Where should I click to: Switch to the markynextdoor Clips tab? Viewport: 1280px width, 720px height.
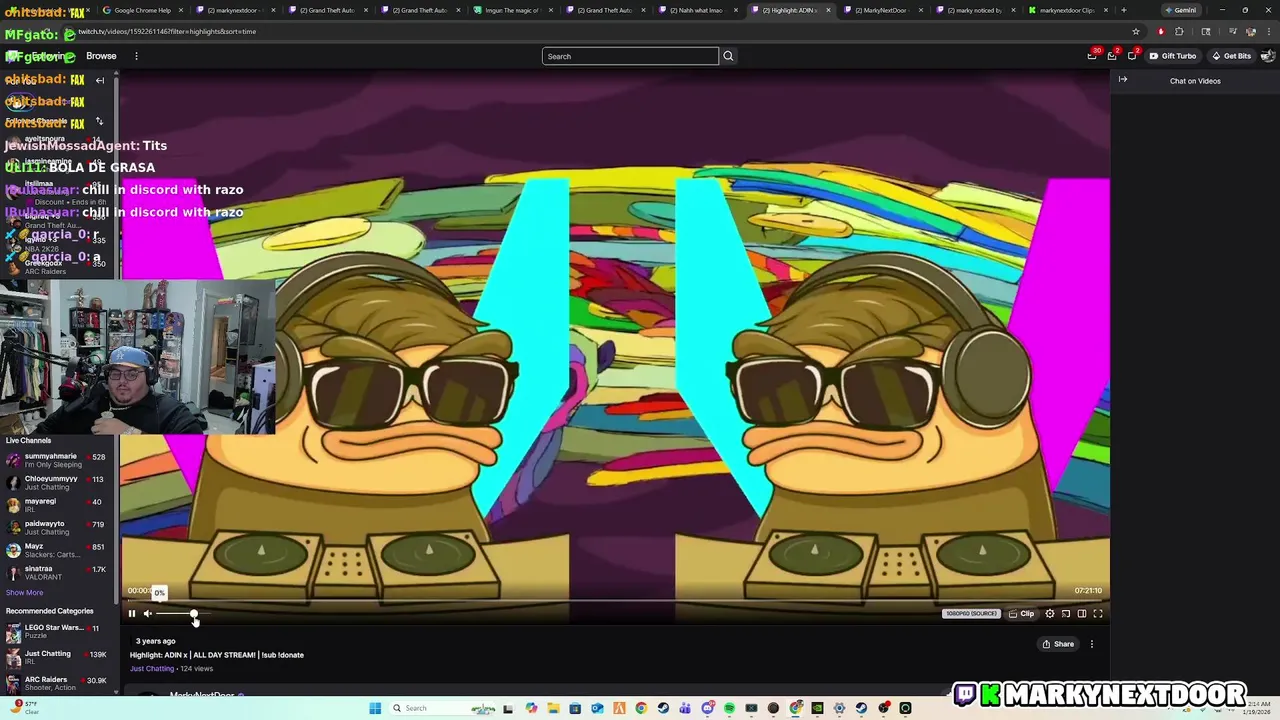click(1066, 10)
